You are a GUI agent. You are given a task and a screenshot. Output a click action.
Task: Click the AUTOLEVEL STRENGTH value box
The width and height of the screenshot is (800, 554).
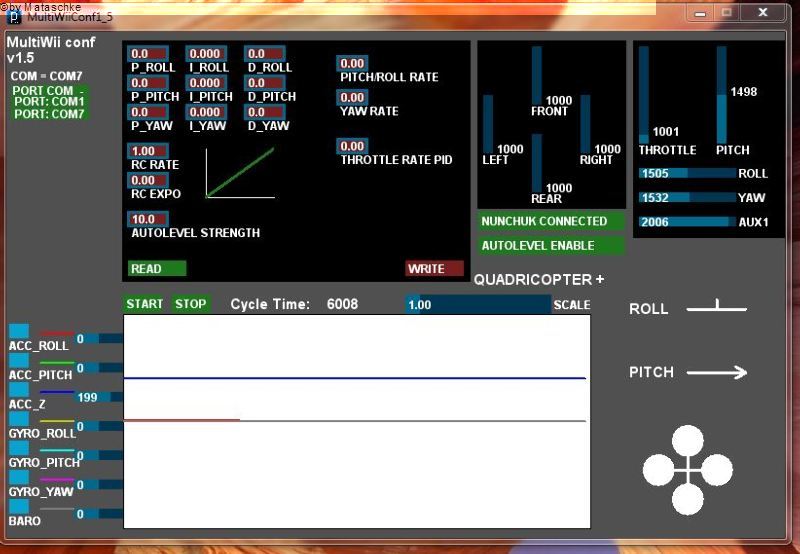(148, 219)
